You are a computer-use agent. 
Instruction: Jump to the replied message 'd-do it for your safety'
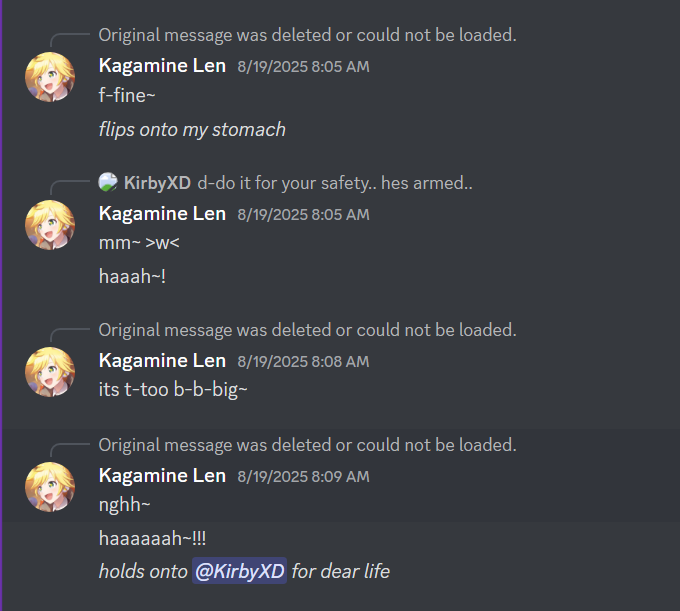click(x=335, y=183)
